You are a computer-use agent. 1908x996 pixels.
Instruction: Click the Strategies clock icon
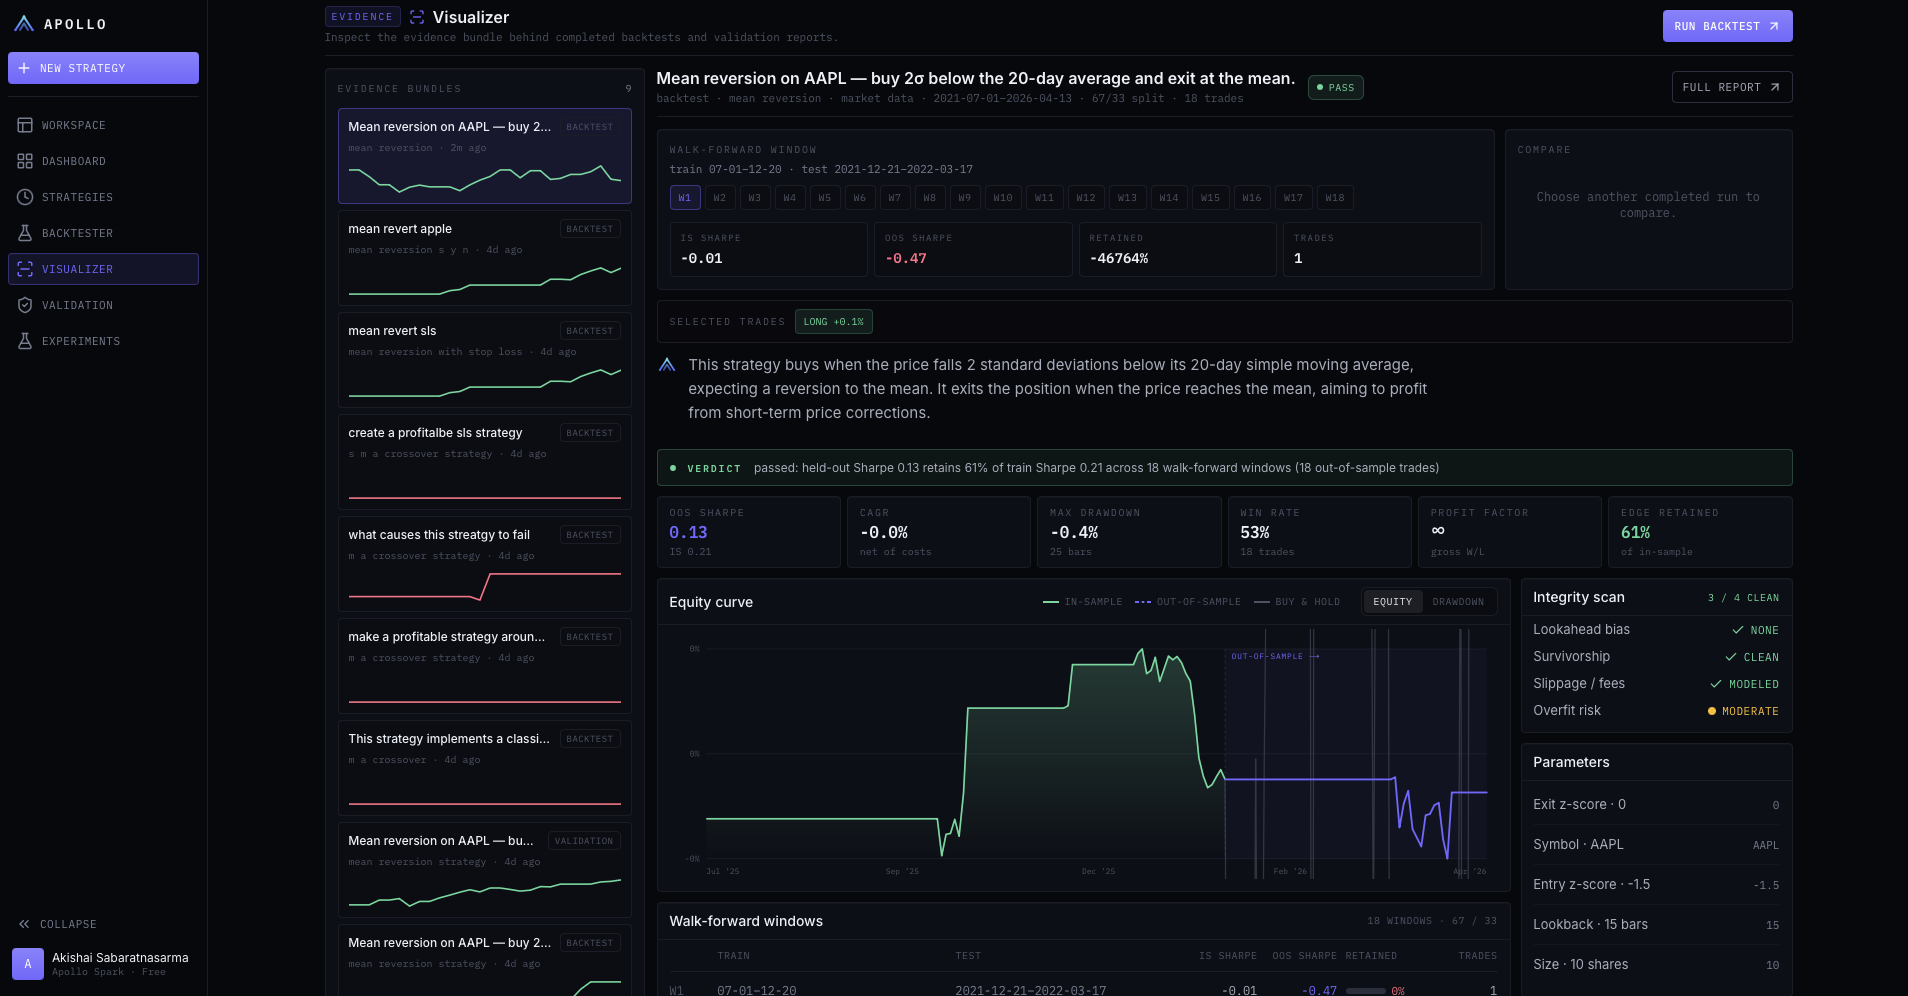25,197
